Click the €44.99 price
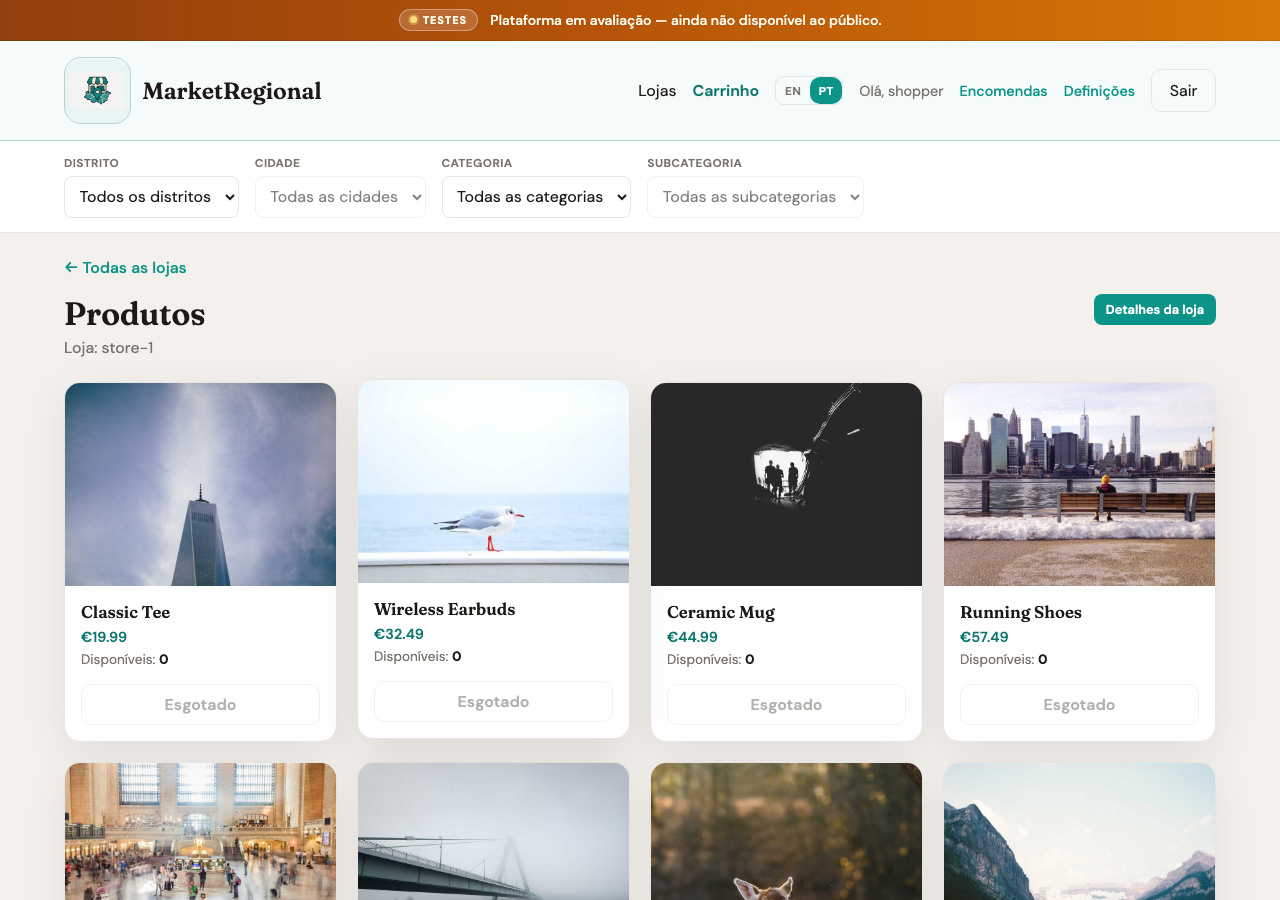1280x900 pixels. tap(692, 637)
